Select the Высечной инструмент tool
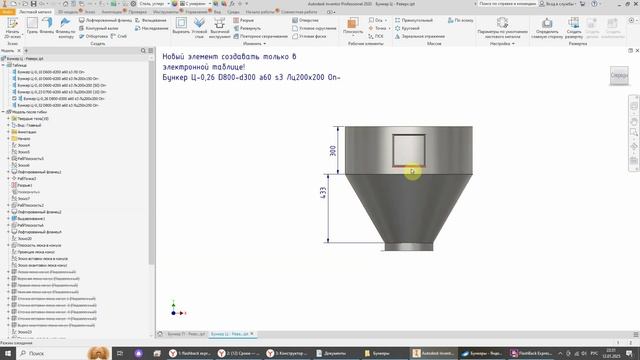640x360 pixels. pos(220,27)
